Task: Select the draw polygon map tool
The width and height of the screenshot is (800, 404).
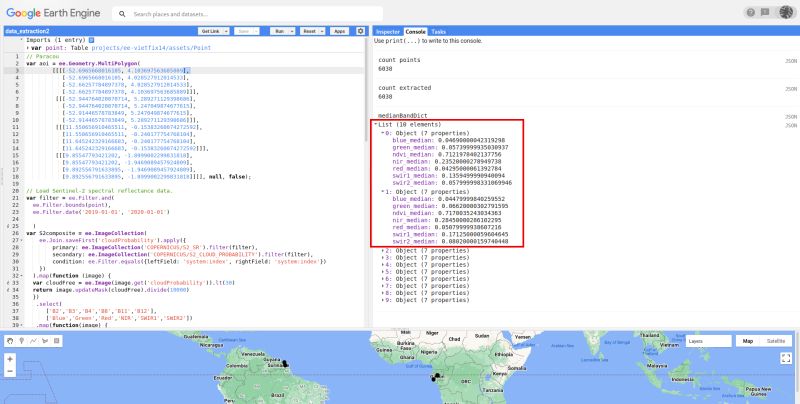Action: coord(45,341)
